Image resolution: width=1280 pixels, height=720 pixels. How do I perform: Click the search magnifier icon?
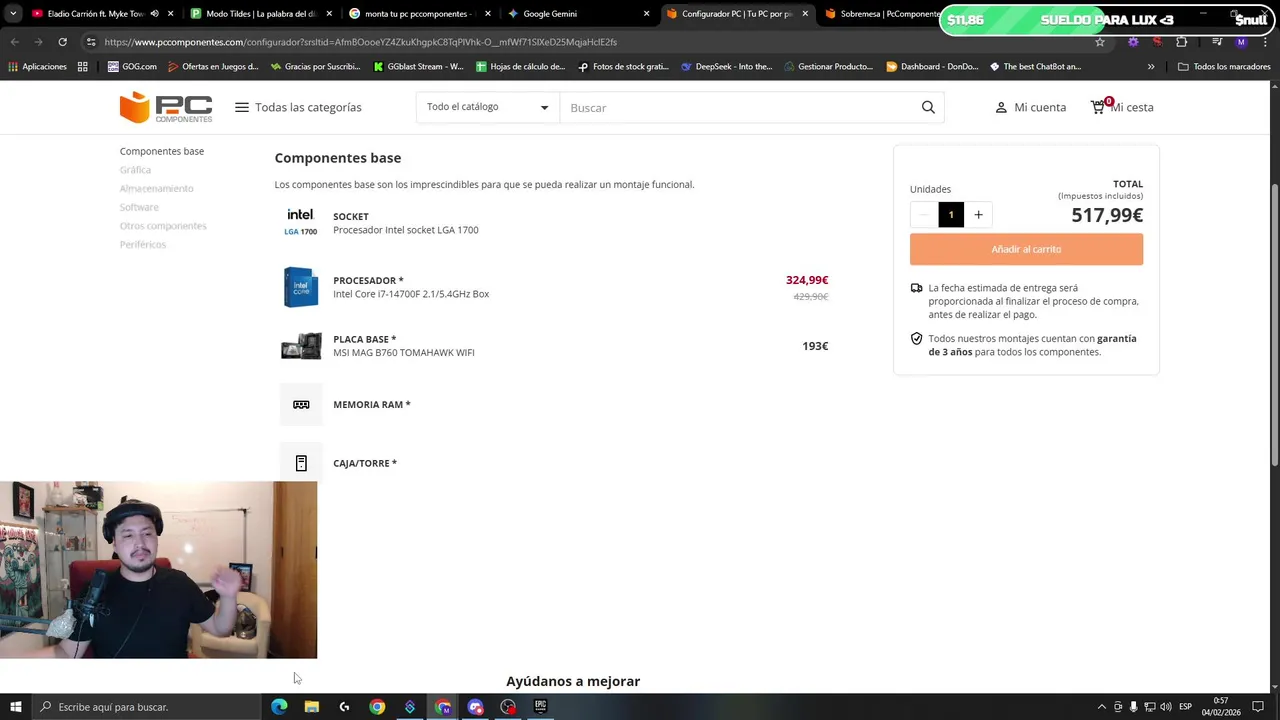tap(928, 107)
